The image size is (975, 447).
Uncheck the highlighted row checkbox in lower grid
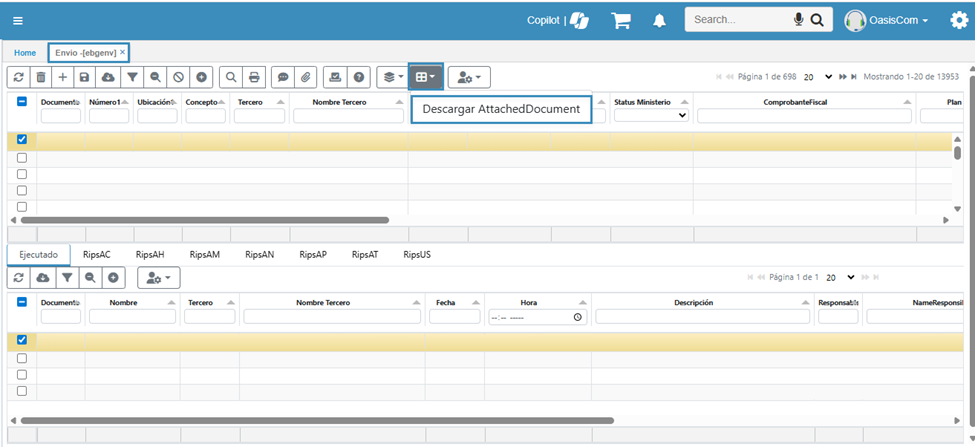pos(22,340)
